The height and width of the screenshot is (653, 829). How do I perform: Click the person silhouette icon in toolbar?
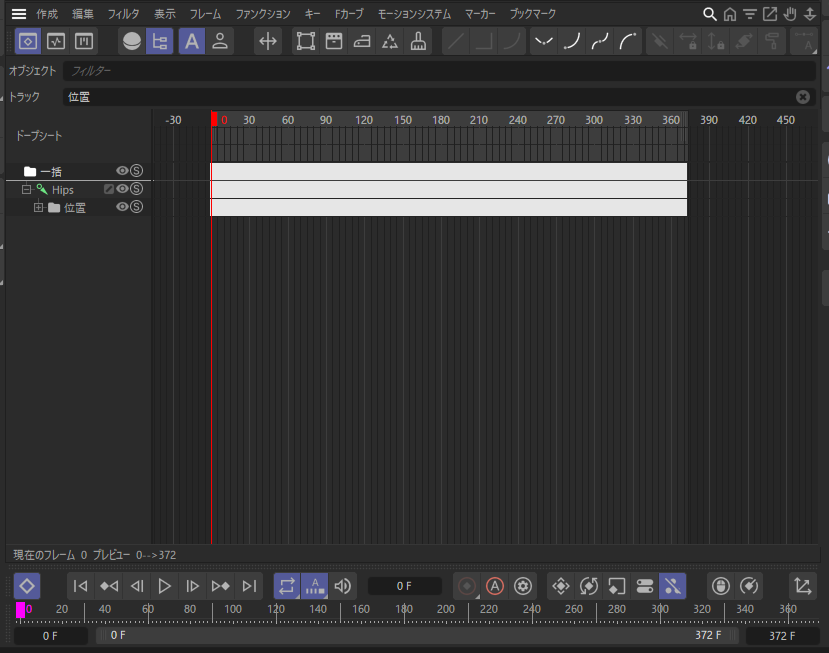[x=220, y=41]
